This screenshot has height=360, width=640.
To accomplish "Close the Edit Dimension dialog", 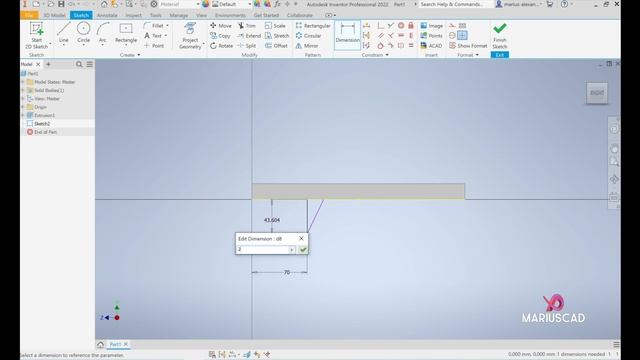I will [x=301, y=238].
